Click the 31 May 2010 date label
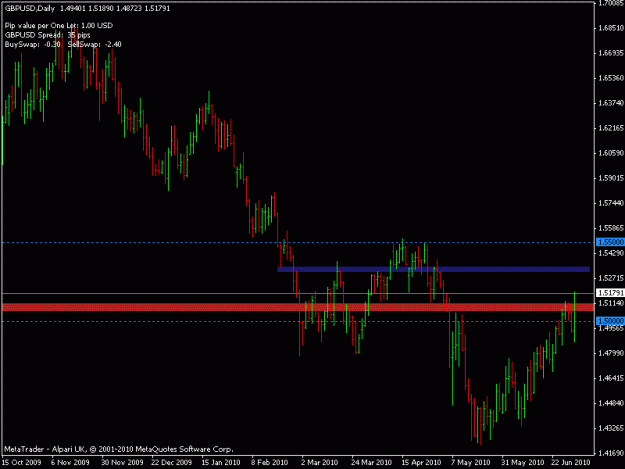 pyautogui.click(x=523, y=462)
